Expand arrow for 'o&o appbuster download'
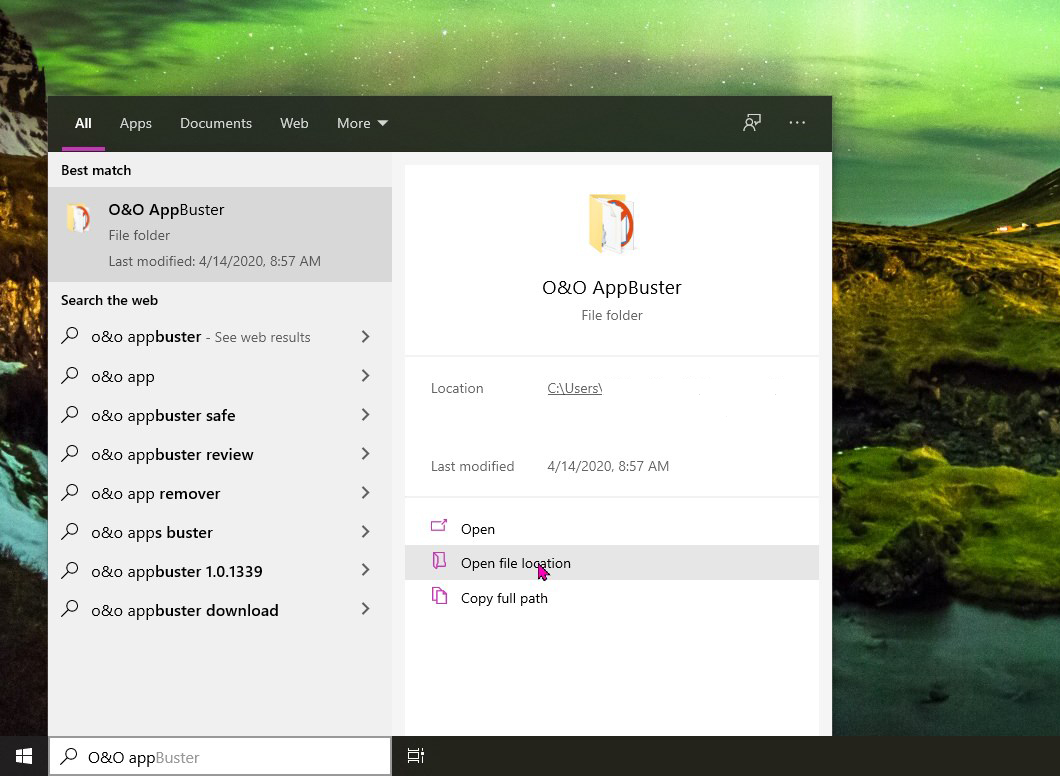1060x776 pixels. [365, 610]
